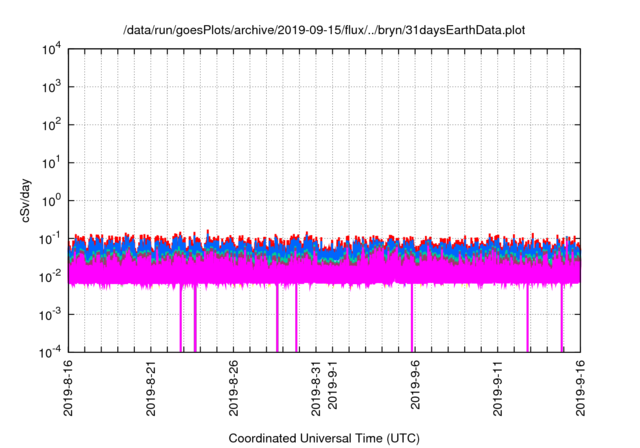Viewport: 640px width, 448px height.
Task: Click the 2019-9-11 date label
Action: [498, 388]
